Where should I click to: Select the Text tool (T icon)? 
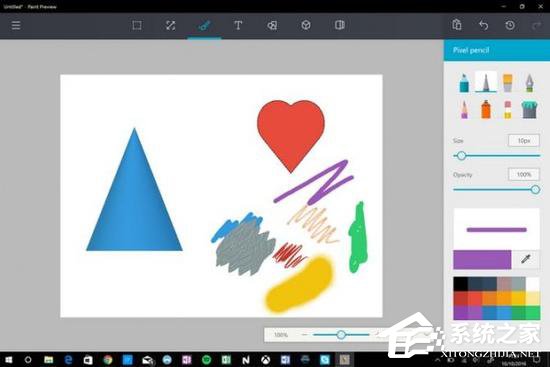238,25
